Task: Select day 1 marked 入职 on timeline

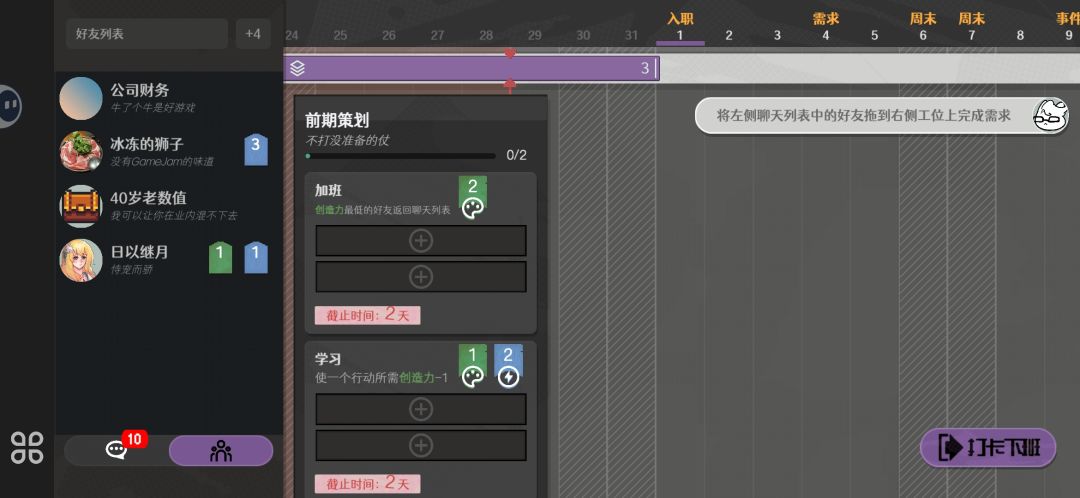Action: coord(680,28)
